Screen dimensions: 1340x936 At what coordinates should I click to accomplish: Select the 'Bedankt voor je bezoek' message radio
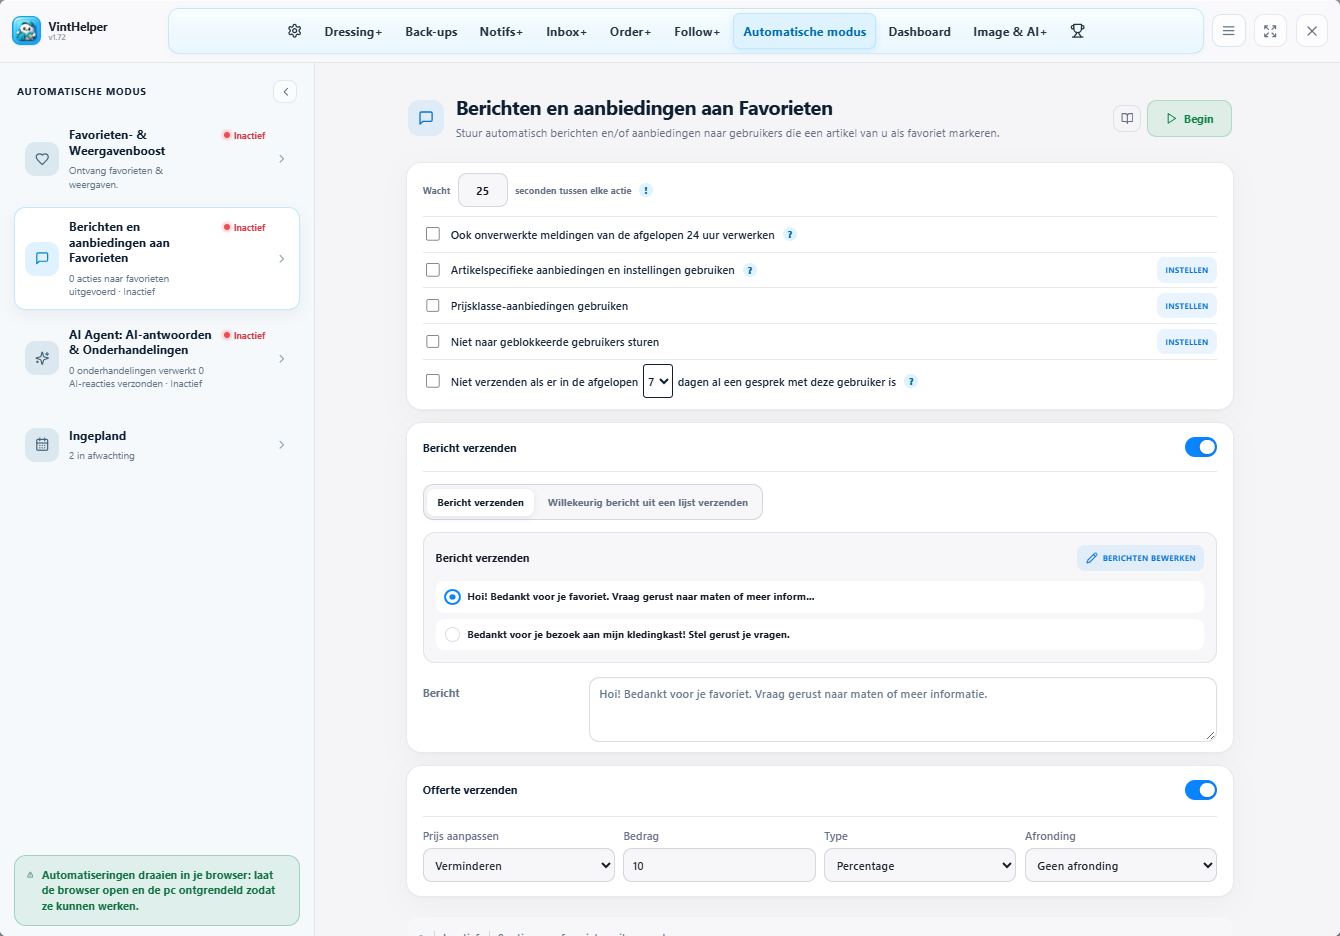pyautogui.click(x=452, y=634)
